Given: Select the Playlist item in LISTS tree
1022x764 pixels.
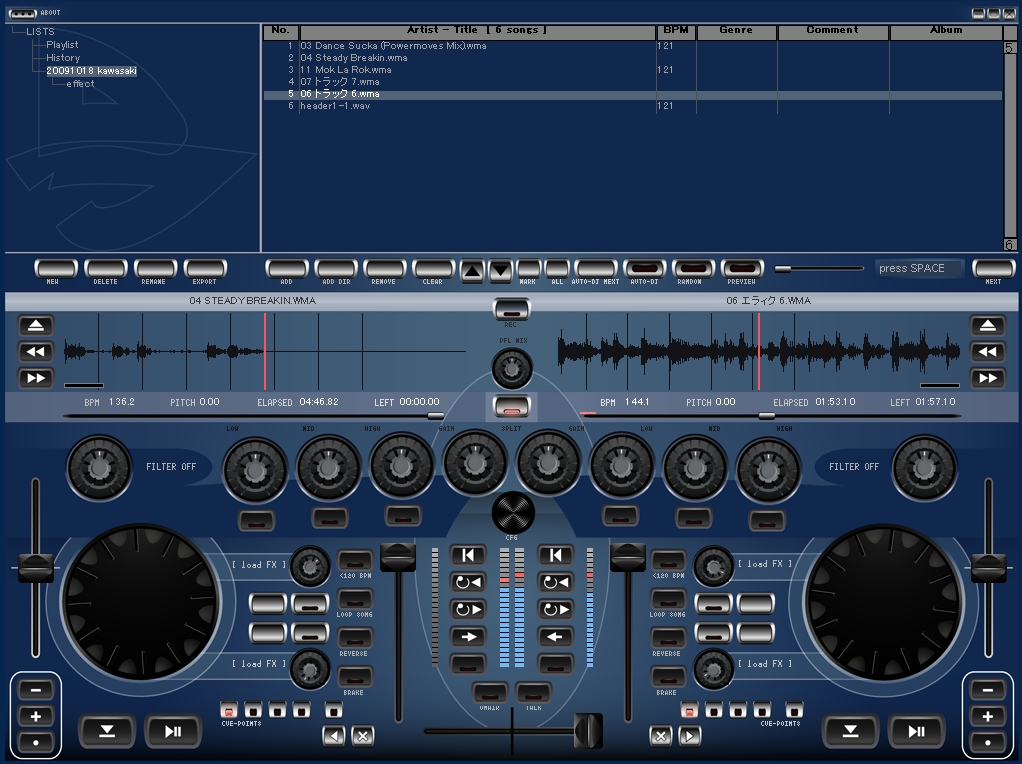Looking at the screenshot, I should coord(62,44).
